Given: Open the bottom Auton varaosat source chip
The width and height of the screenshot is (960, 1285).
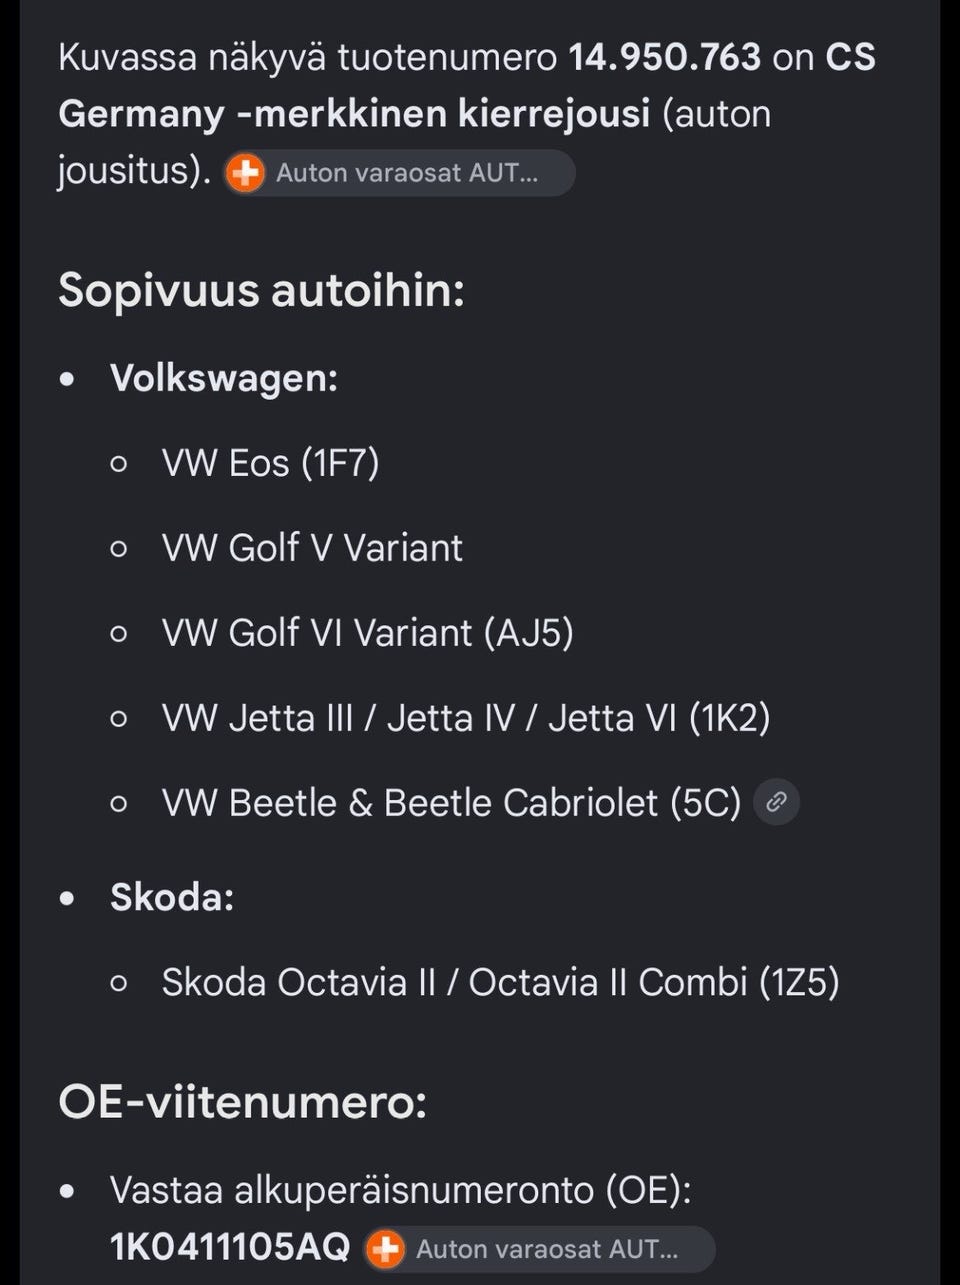Looking at the screenshot, I should tap(539, 1249).
